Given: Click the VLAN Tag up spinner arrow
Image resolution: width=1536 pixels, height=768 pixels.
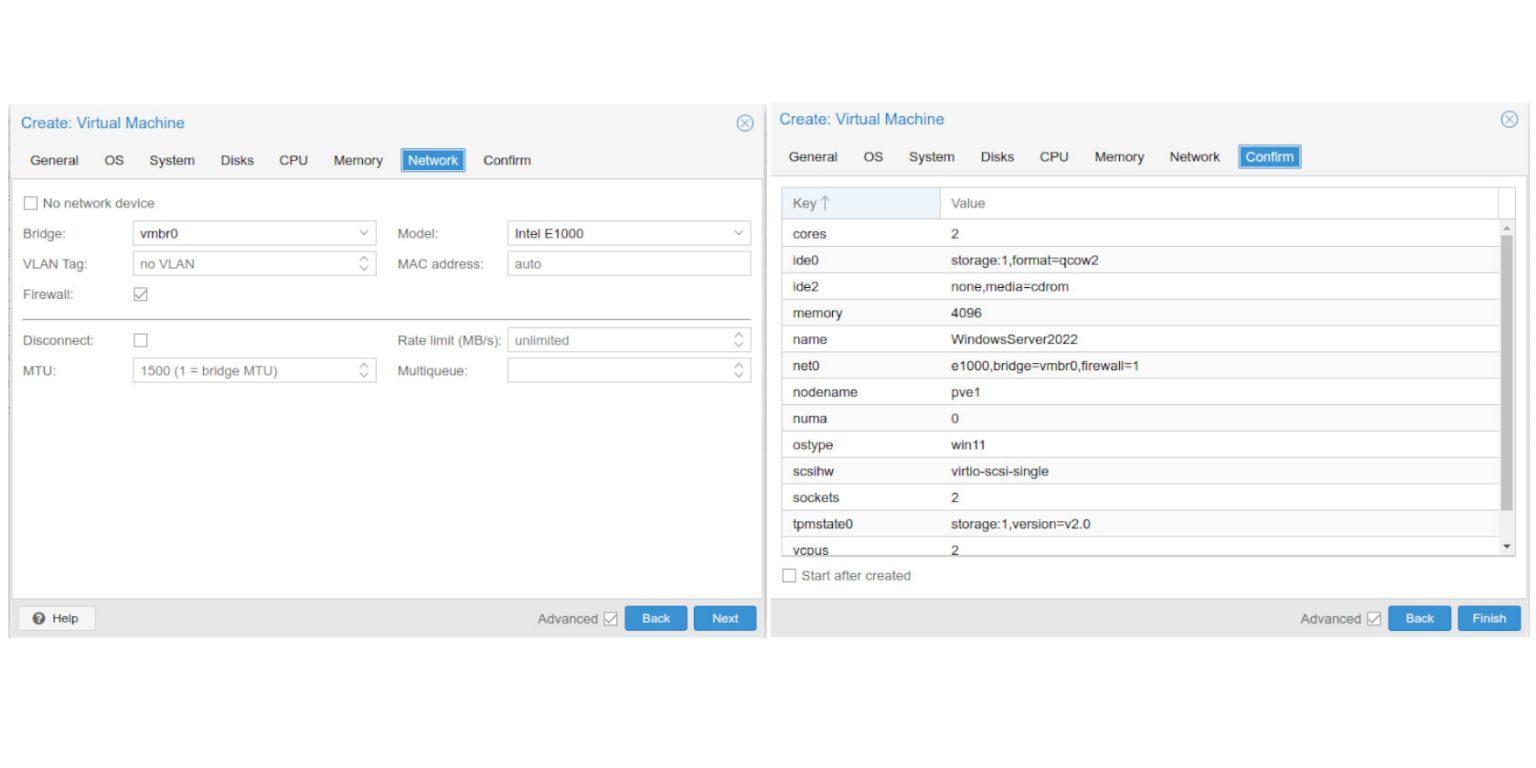Looking at the screenshot, I should (x=365, y=259).
